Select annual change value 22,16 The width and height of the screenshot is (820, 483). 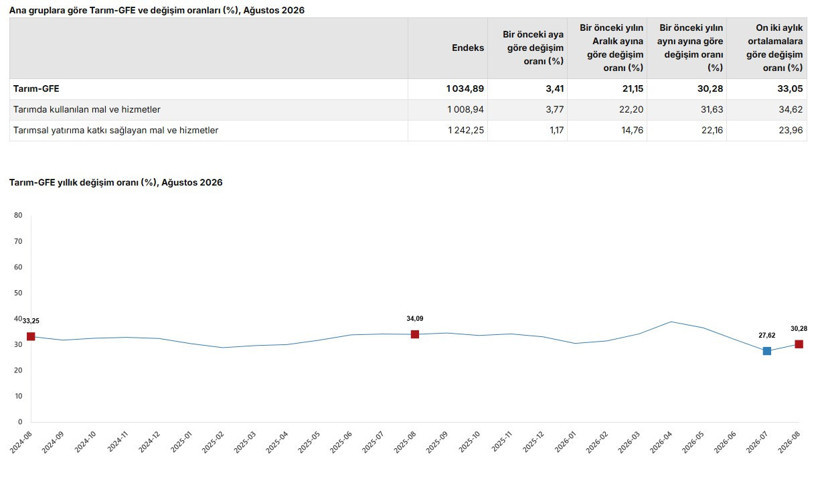pos(712,130)
